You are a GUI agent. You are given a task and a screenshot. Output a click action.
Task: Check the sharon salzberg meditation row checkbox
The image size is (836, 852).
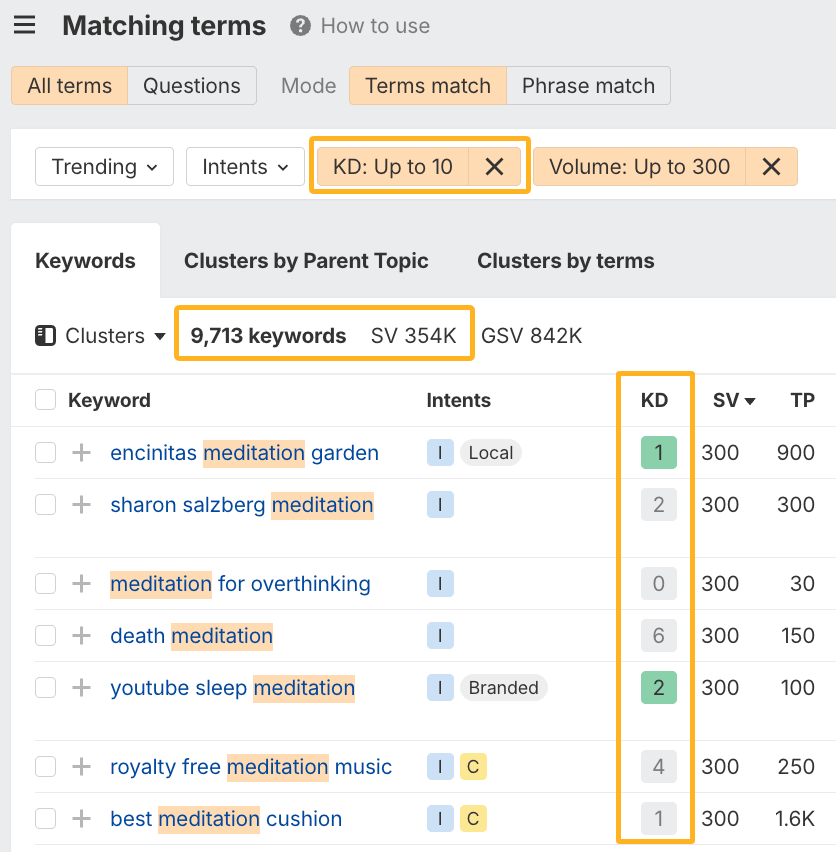[x=46, y=505]
